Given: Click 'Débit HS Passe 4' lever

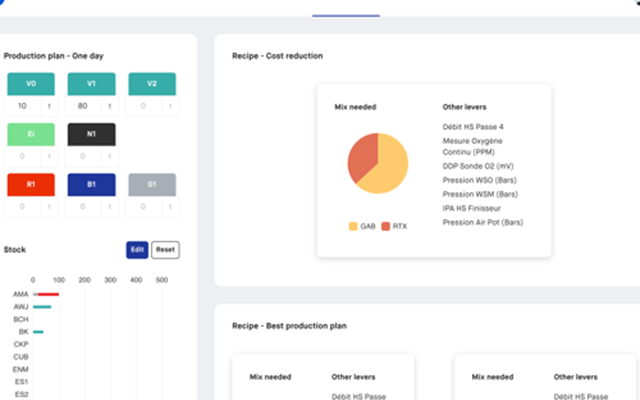Looking at the screenshot, I should click(473, 127).
